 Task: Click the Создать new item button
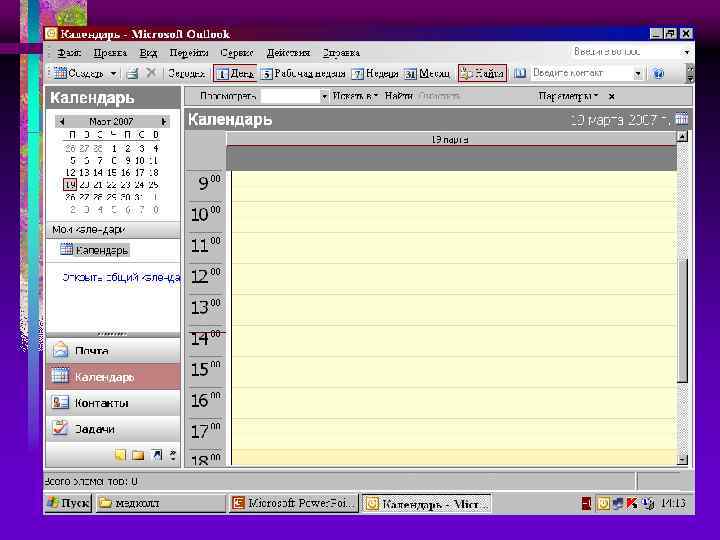coord(79,73)
